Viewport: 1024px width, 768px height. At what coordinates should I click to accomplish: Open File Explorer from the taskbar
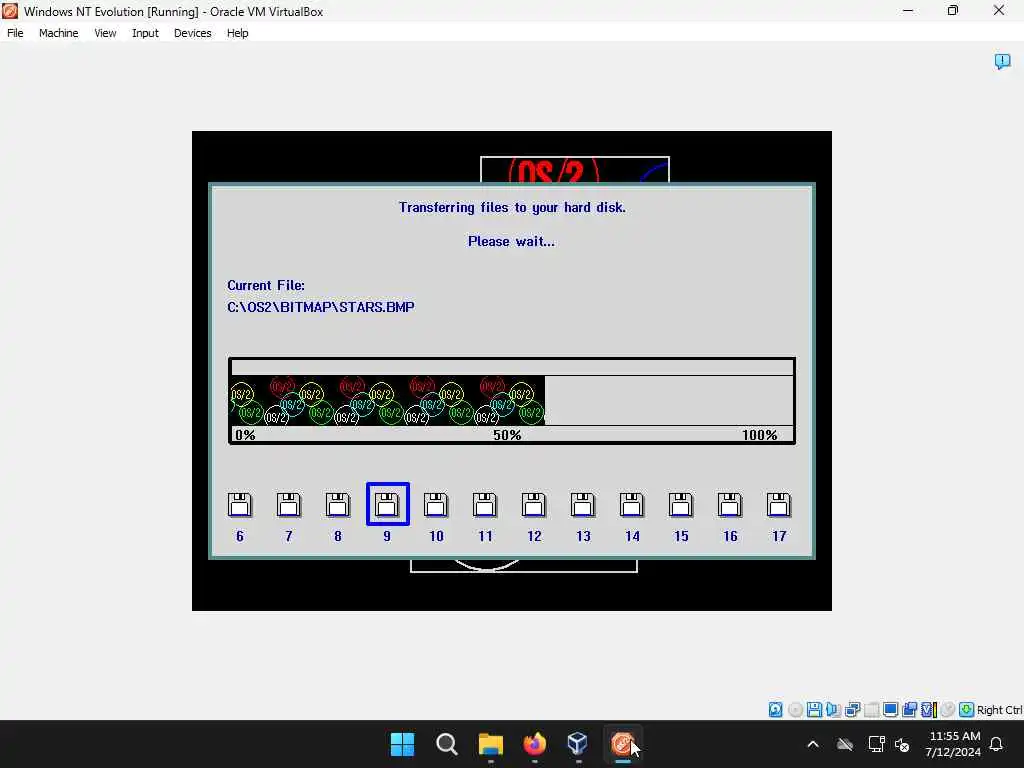[x=490, y=744]
